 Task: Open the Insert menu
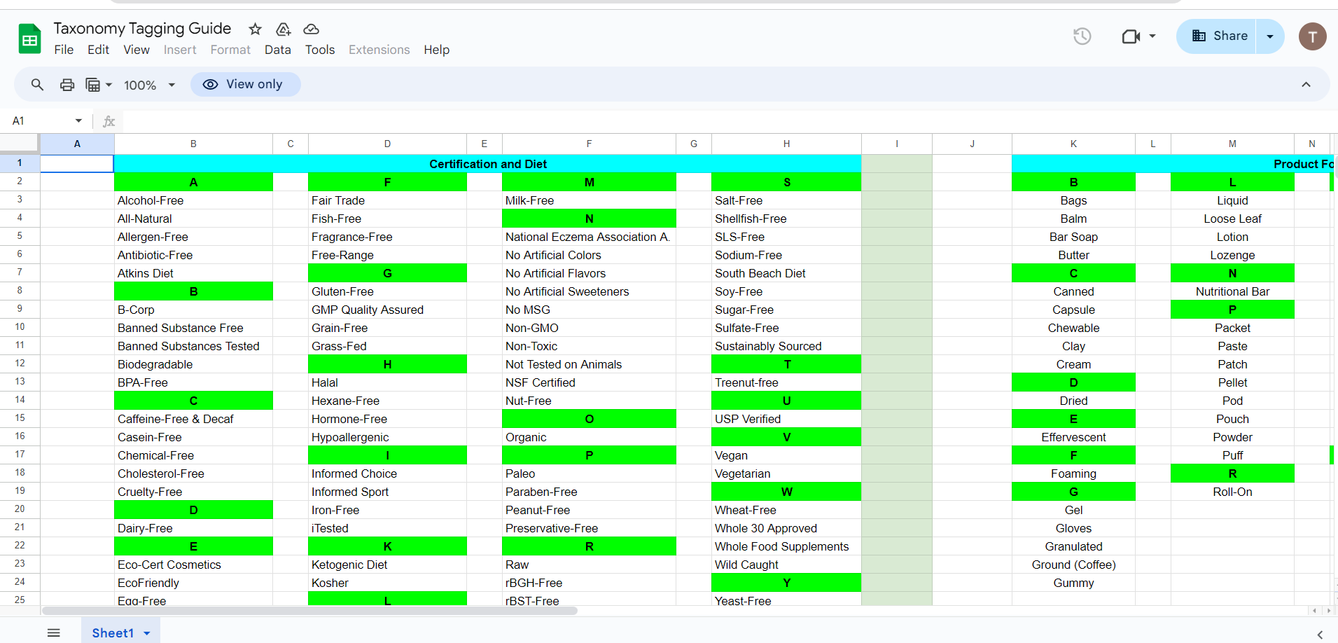[180, 50]
